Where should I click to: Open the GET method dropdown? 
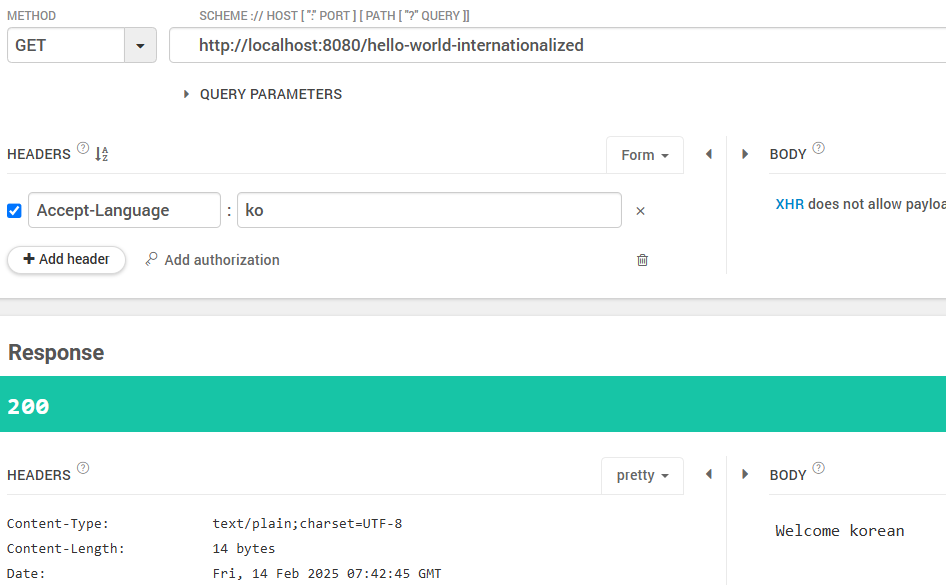coord(140,45)
